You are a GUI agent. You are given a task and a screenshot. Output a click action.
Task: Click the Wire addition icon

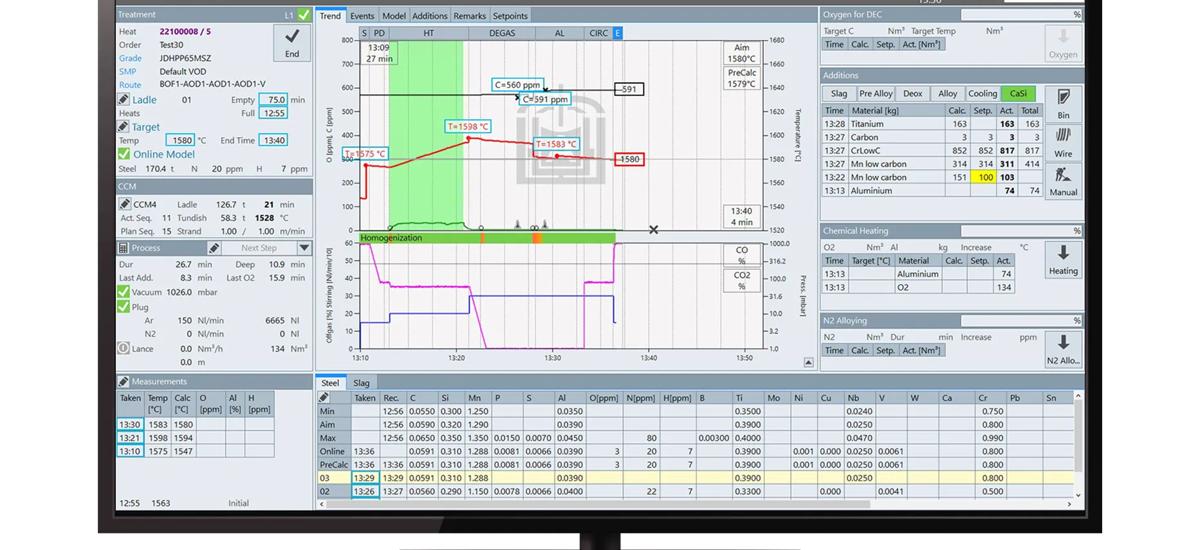(x=1063, y=142)
